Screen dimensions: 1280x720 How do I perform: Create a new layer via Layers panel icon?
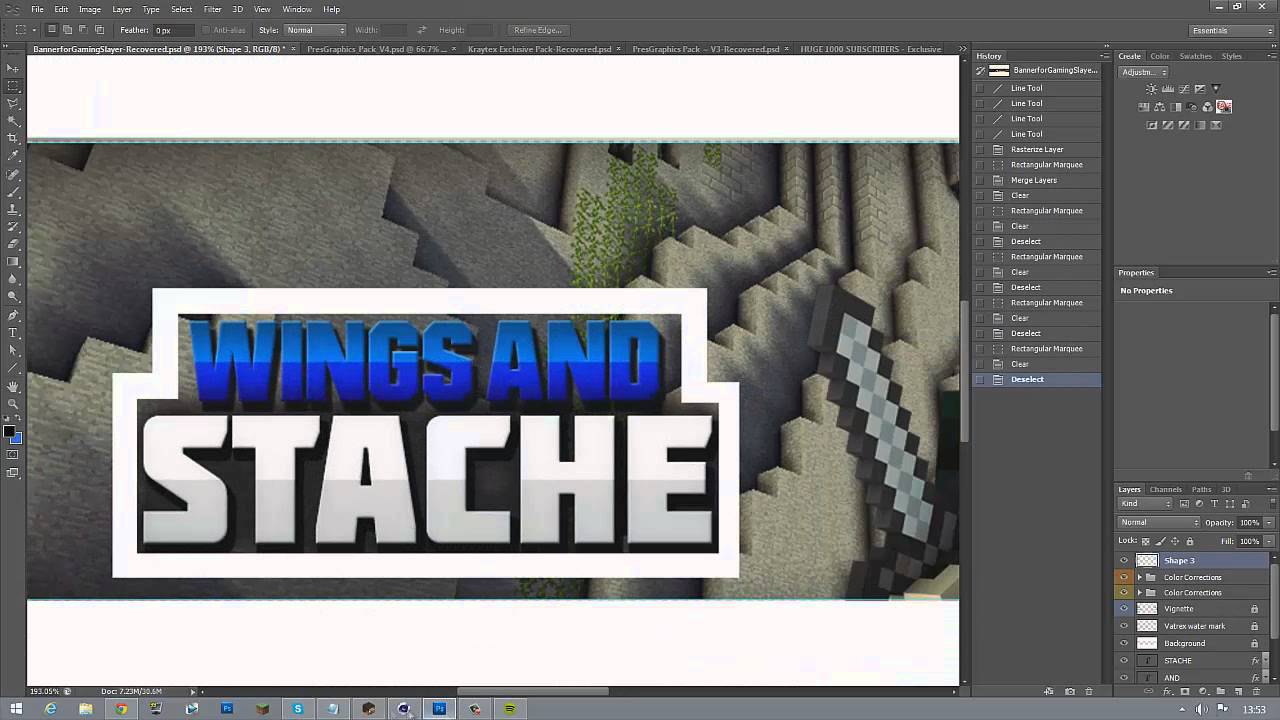click(1238, 691)
